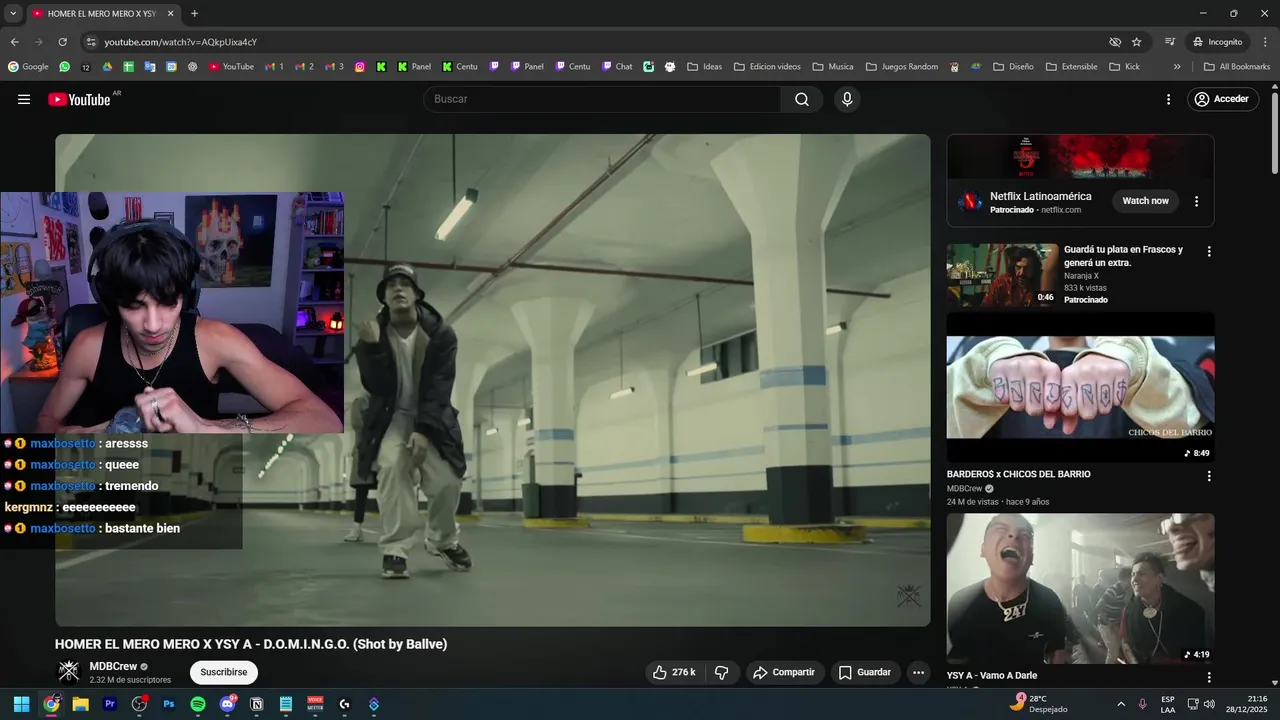Click the search magnifier button
Image resolution: width=1280 pixels, height=720 pixels.
(802, 99)
